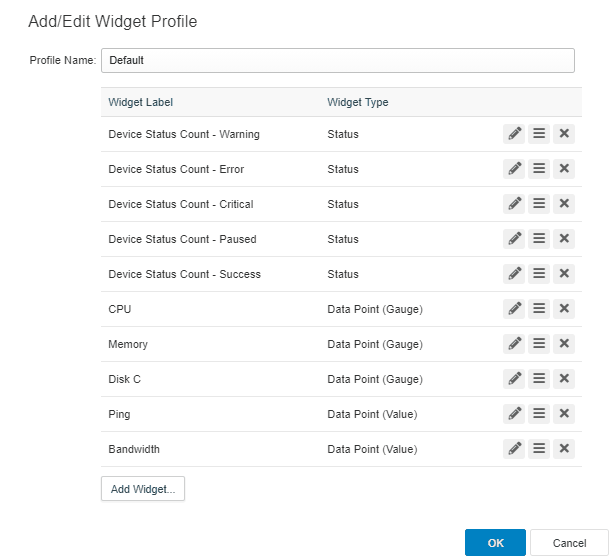The width and height of the screenshot is (615, 559).
Task: Cancel the widget profile dialog
Action: [569, 543]
